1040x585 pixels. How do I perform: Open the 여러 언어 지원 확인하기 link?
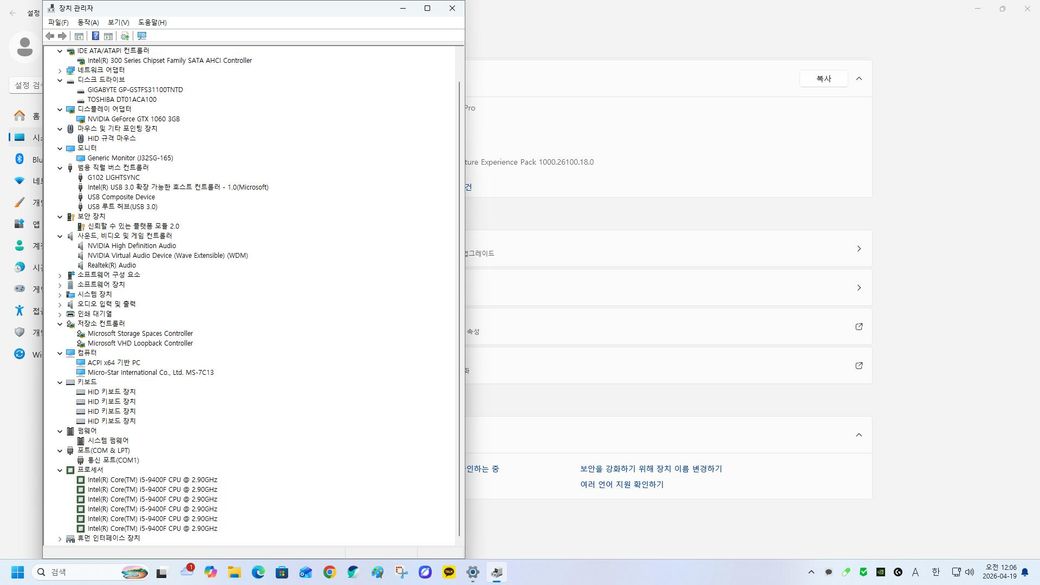[621, 485]
